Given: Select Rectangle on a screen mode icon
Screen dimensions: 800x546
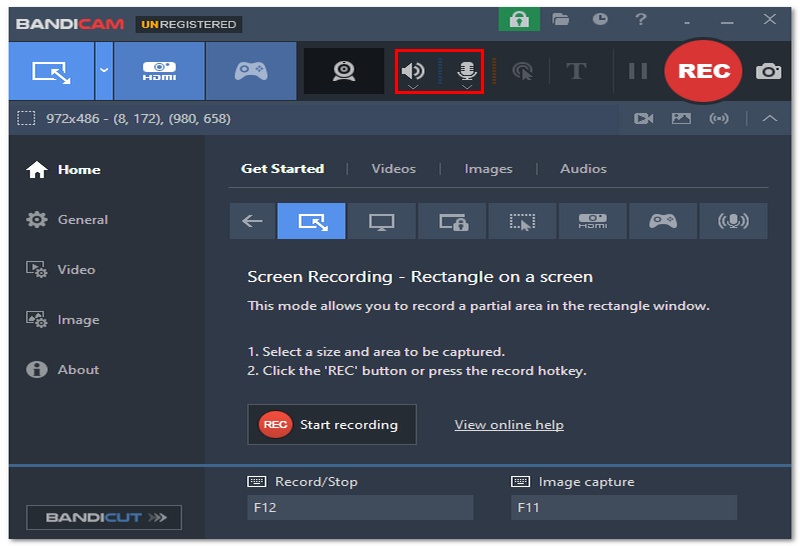Looking at the screenshot, I should pyautogui.click(x=311, y=221).
